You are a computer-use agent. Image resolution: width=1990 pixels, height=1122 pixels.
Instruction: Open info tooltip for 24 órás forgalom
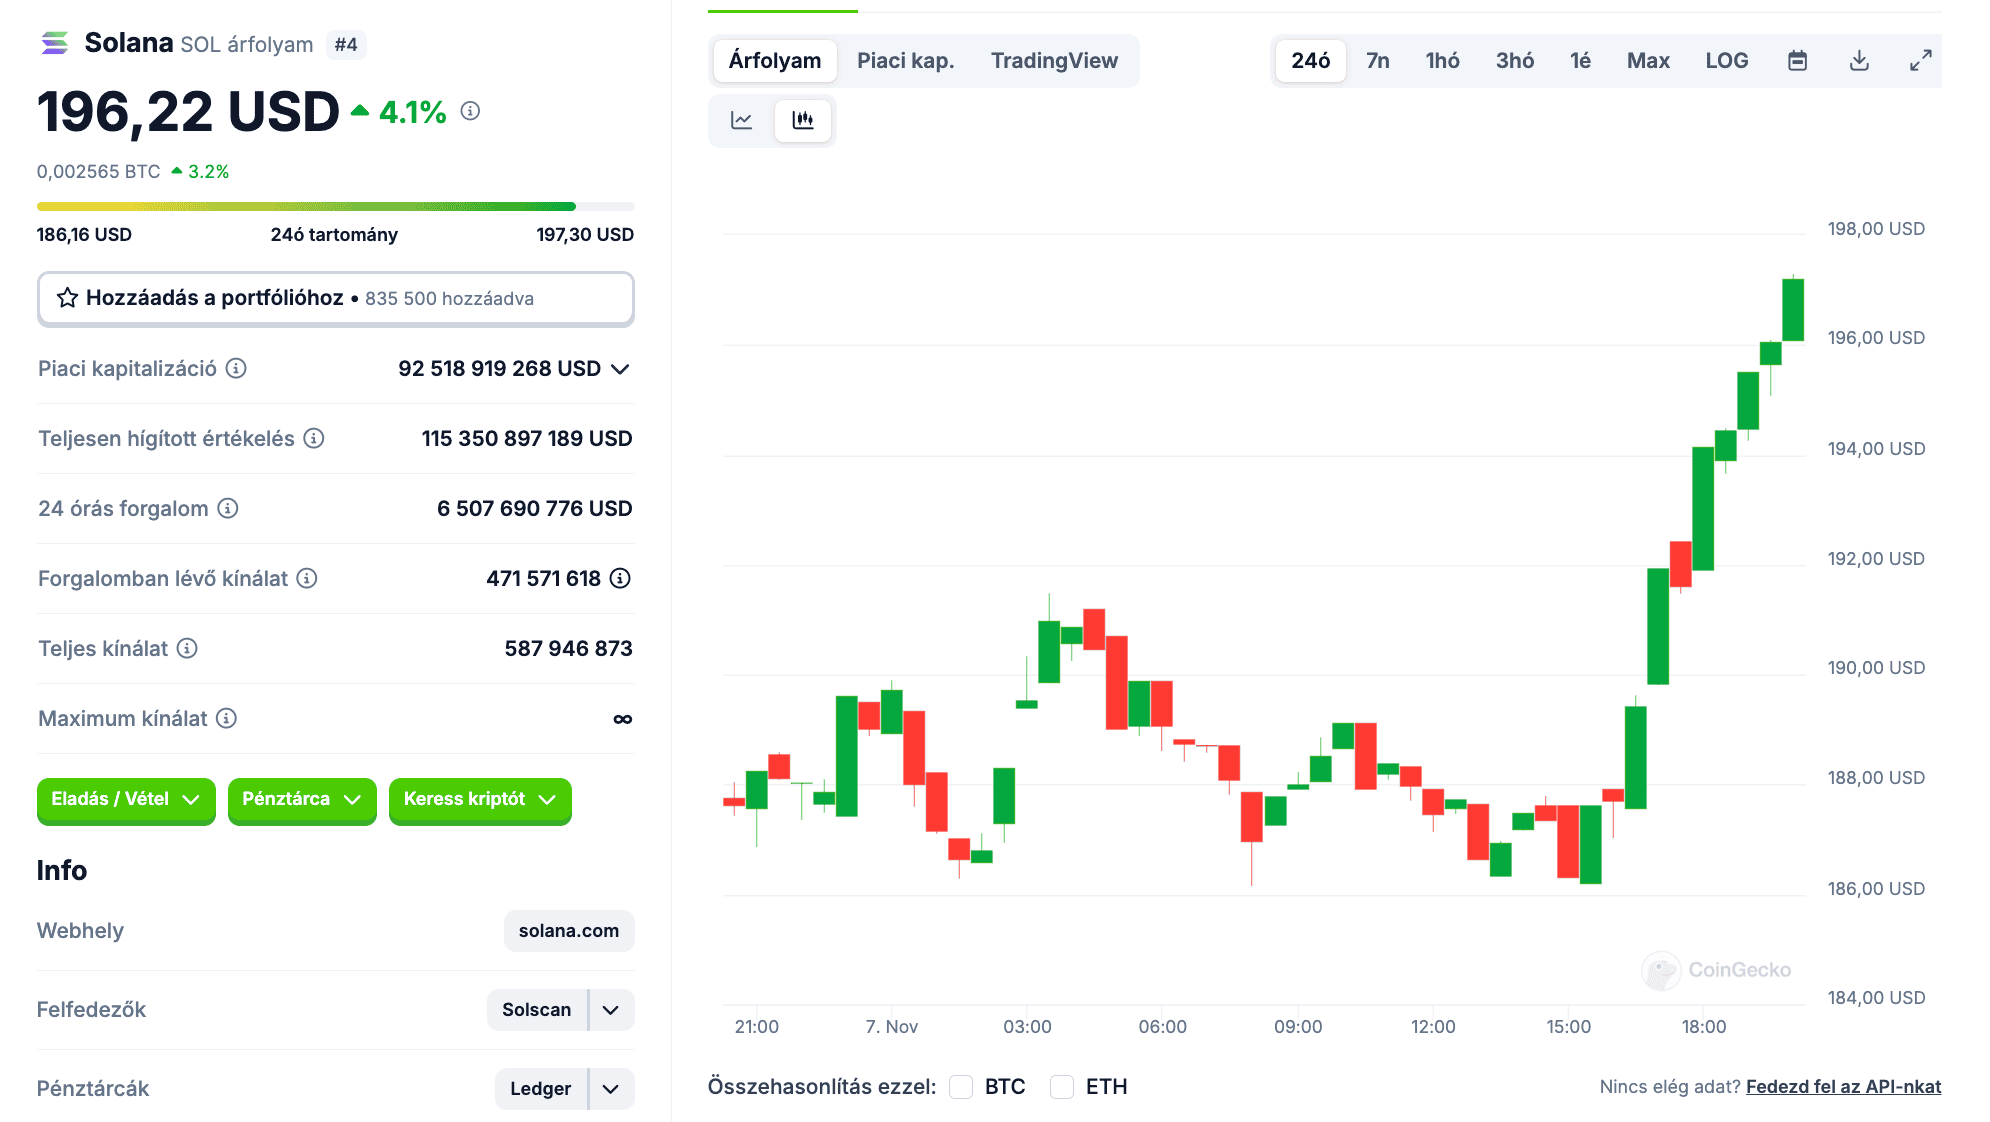pyautogui.click(x=228, y=508)
